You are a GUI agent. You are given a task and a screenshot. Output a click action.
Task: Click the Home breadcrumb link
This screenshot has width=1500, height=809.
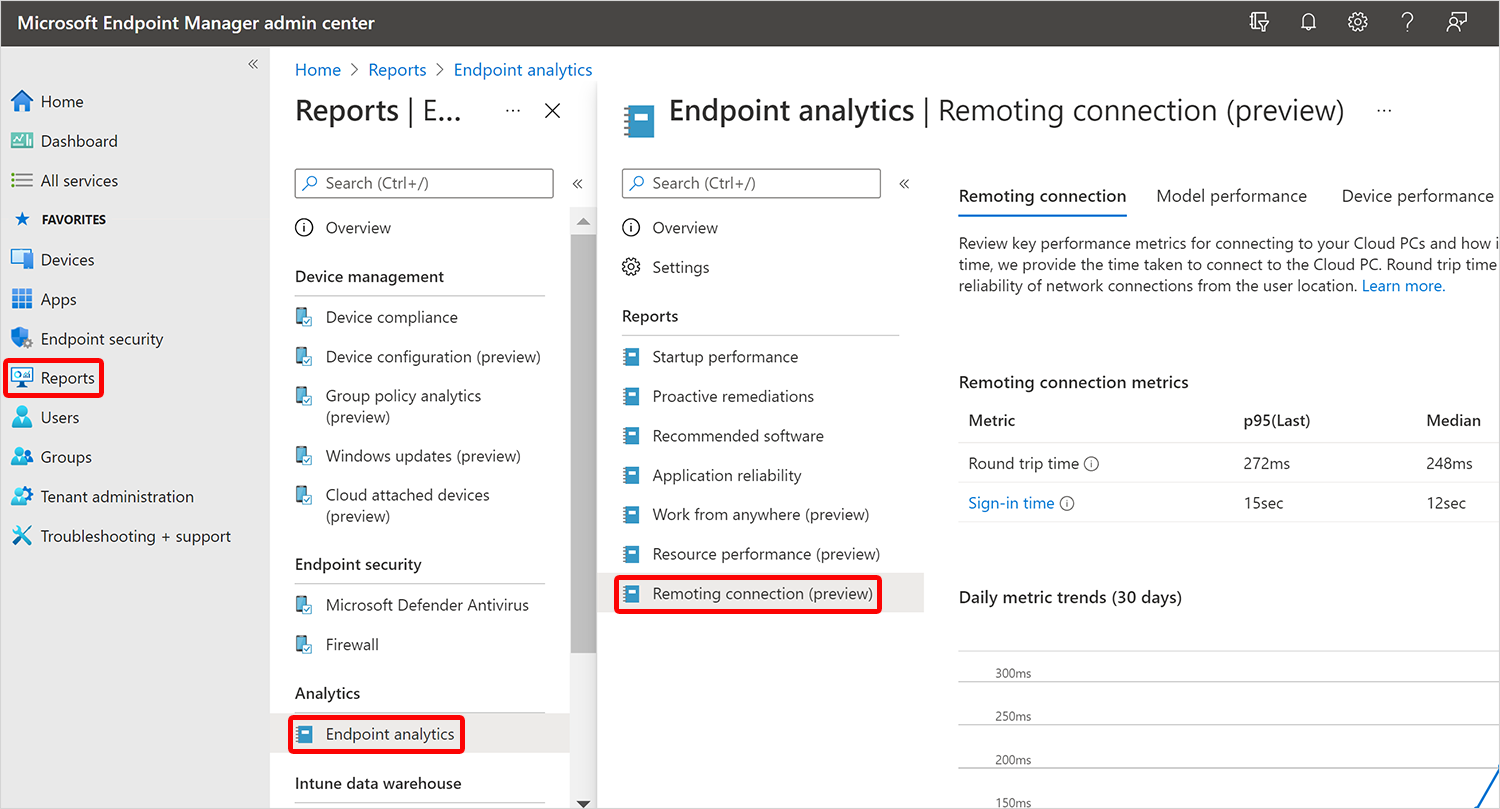318,70
